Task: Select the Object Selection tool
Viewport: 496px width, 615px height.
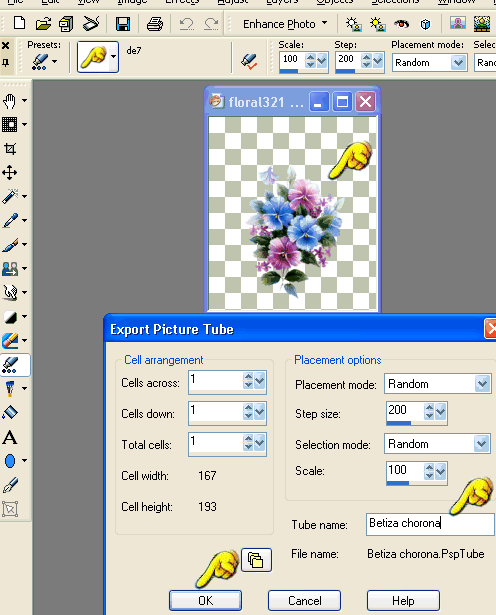Action: [x=10, y=509]
